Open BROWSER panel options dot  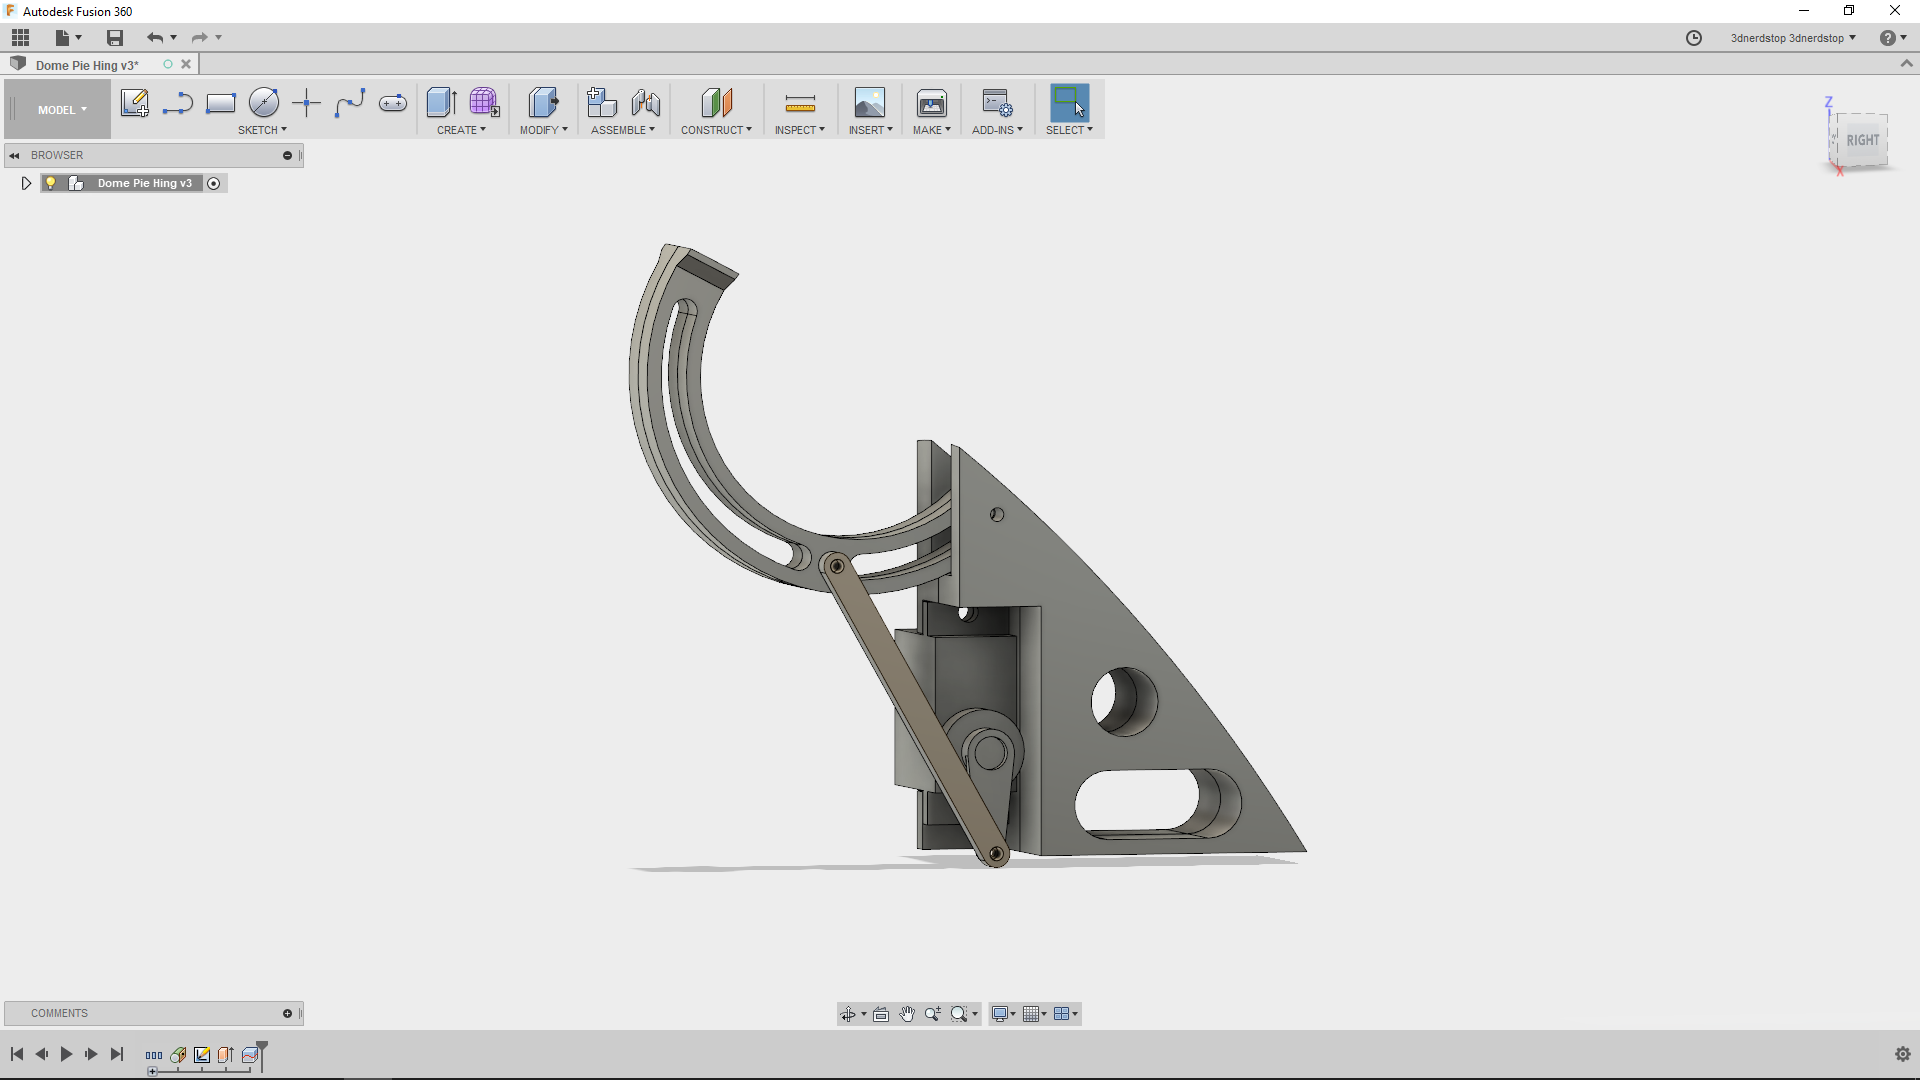pyautogui.click(x=287, y=156)
